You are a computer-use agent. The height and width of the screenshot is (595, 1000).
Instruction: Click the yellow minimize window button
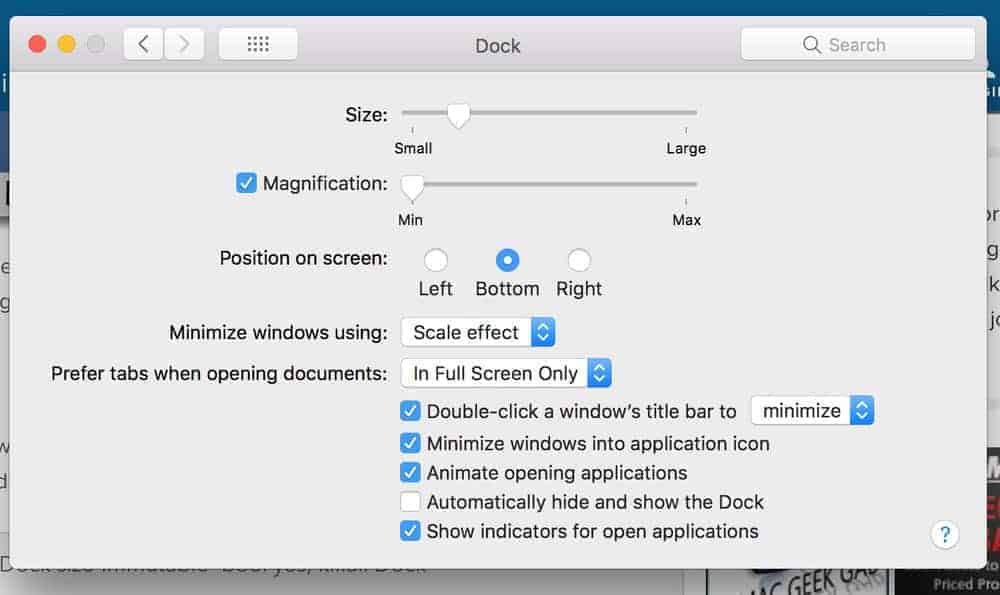click(x=67, y=44)
